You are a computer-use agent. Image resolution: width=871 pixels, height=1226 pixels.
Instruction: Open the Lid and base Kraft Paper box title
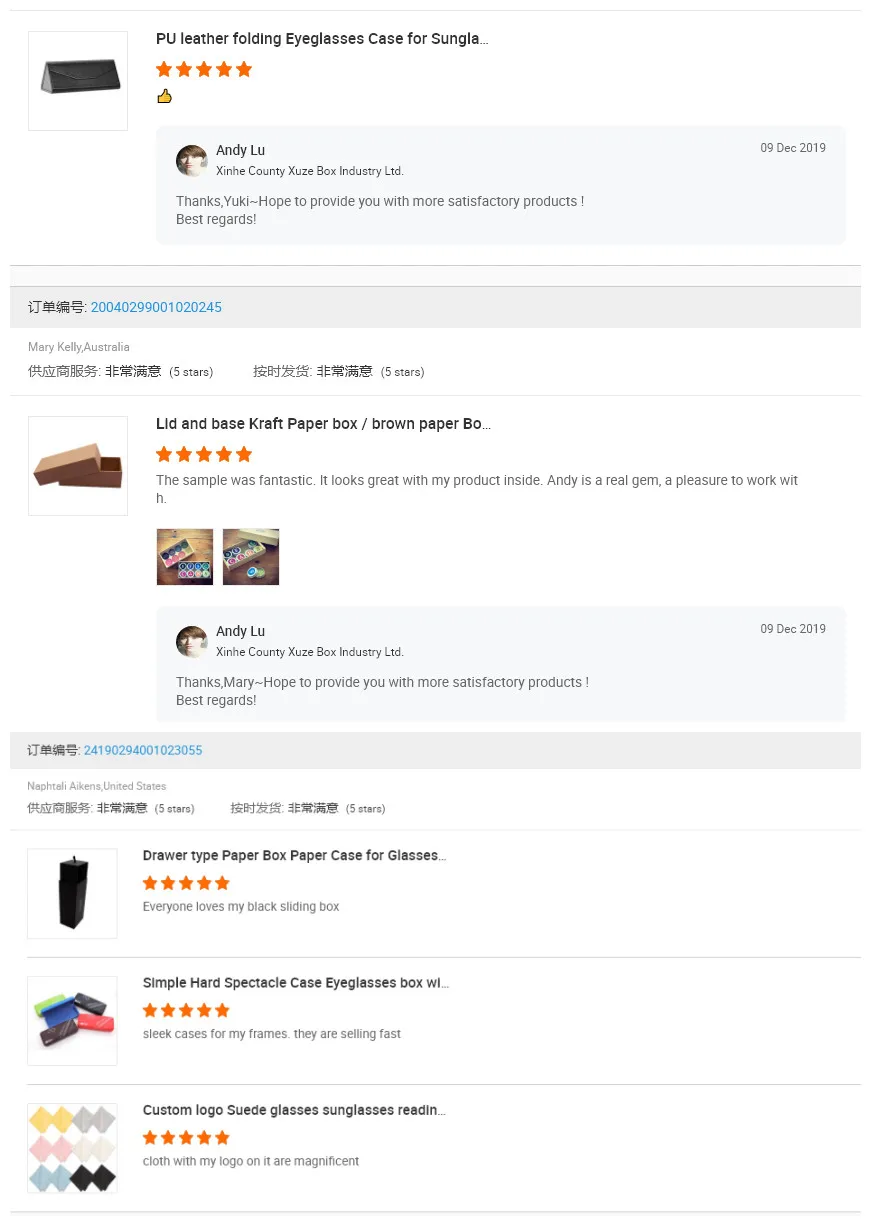[x=323, y=424]
